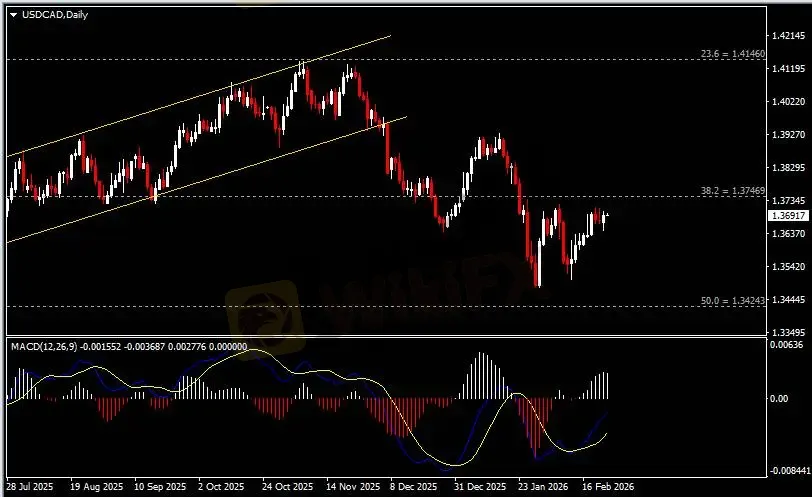Image resolution: width=812 pixels, height=497 pixels.
Task: Click the 1.35420 price scale value
Action: click(789, 267)
